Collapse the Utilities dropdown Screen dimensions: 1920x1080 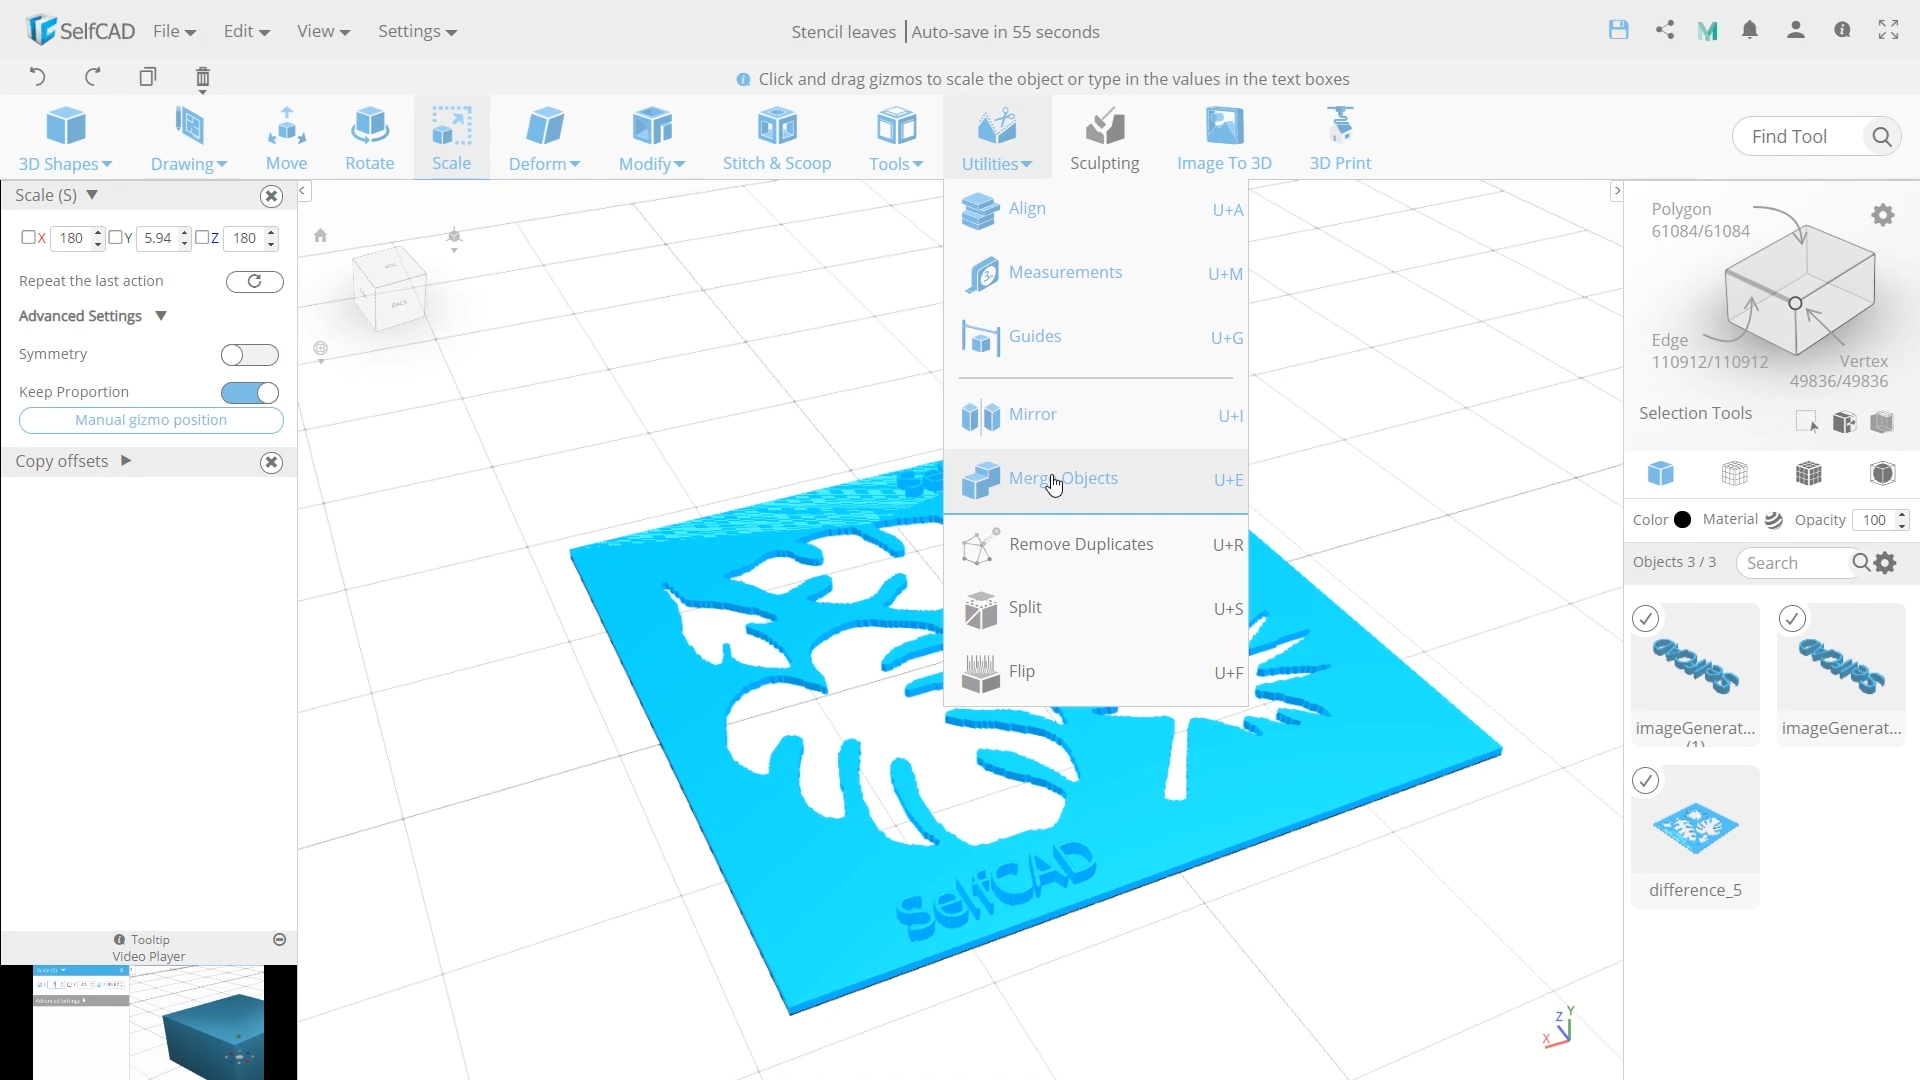click(x=996, y=139)
